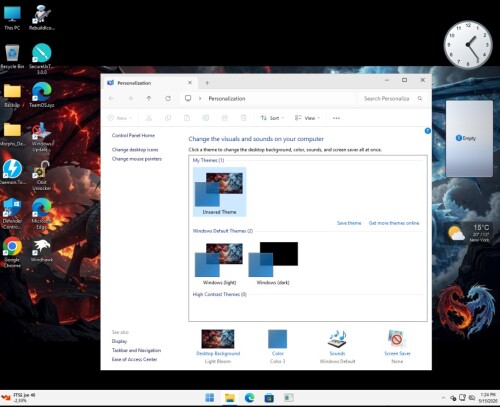Open the Screen Saver settings
The image size is (500, 407).
397,346
